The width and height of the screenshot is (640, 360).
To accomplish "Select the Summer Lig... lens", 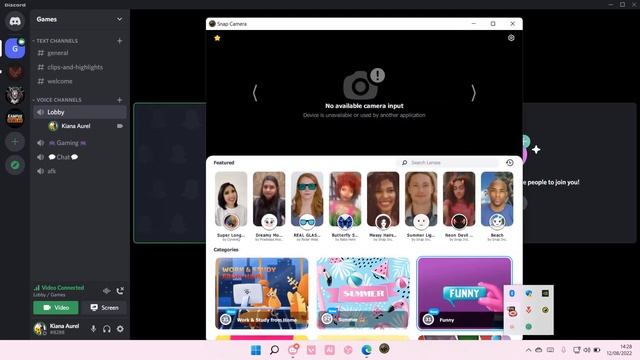I will [x=421, y=199].
